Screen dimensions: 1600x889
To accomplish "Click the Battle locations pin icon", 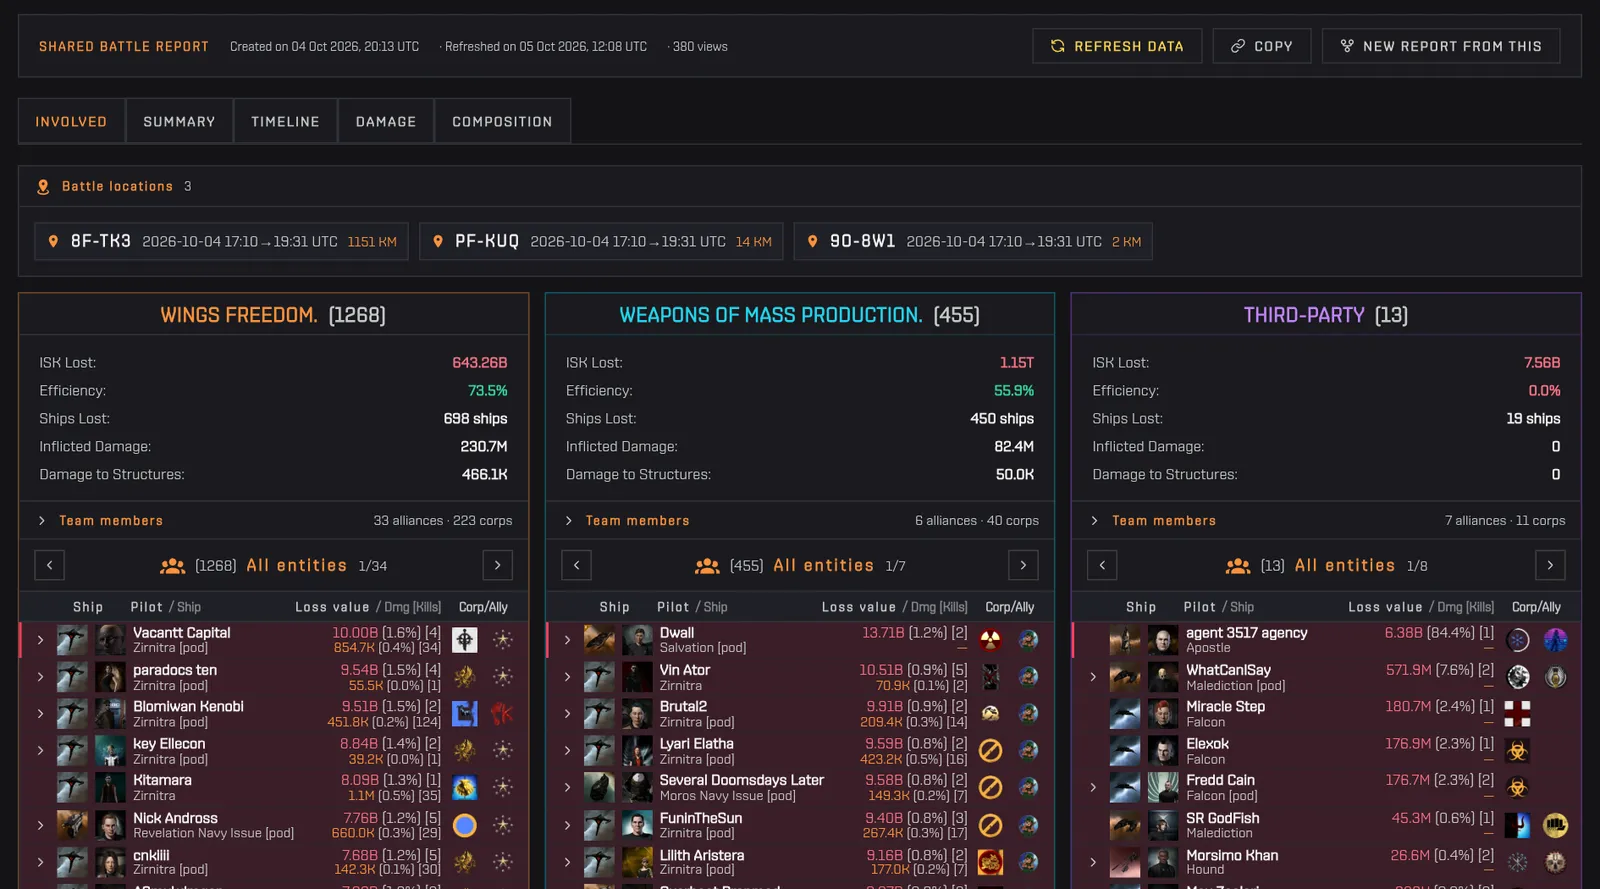I will coord(43,187).
